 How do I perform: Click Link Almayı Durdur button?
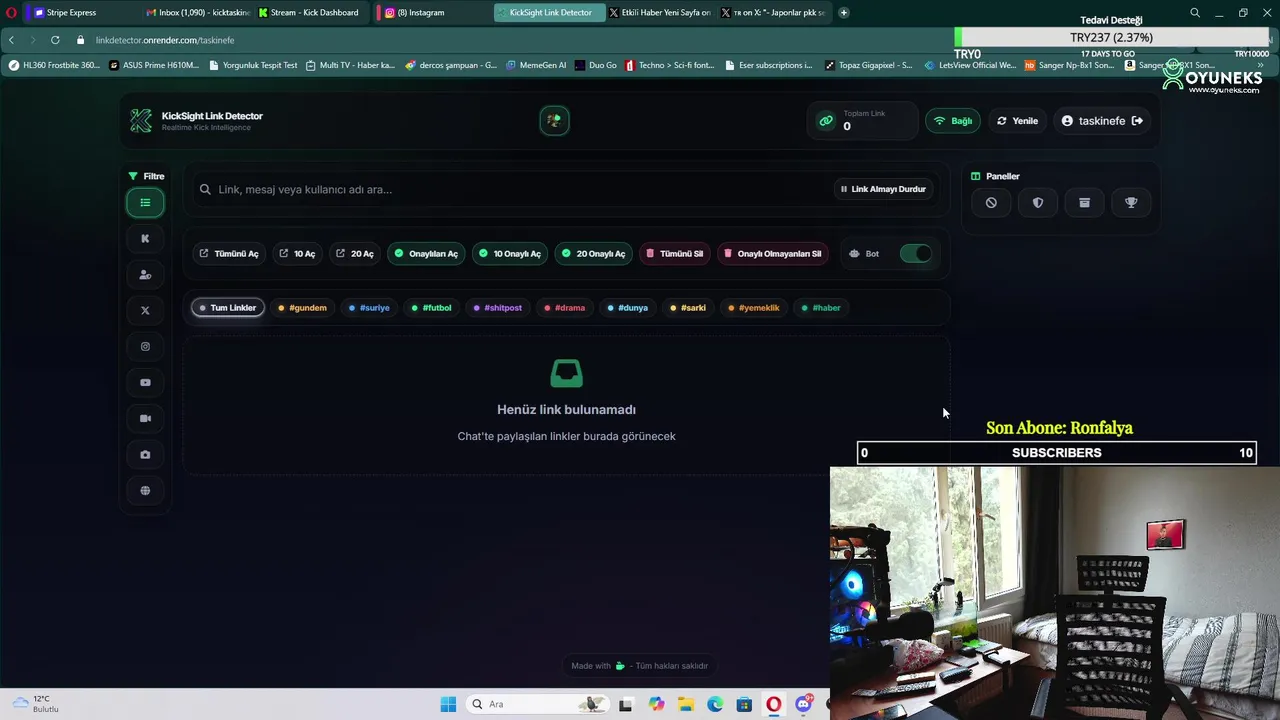click(x=883, y=189)
